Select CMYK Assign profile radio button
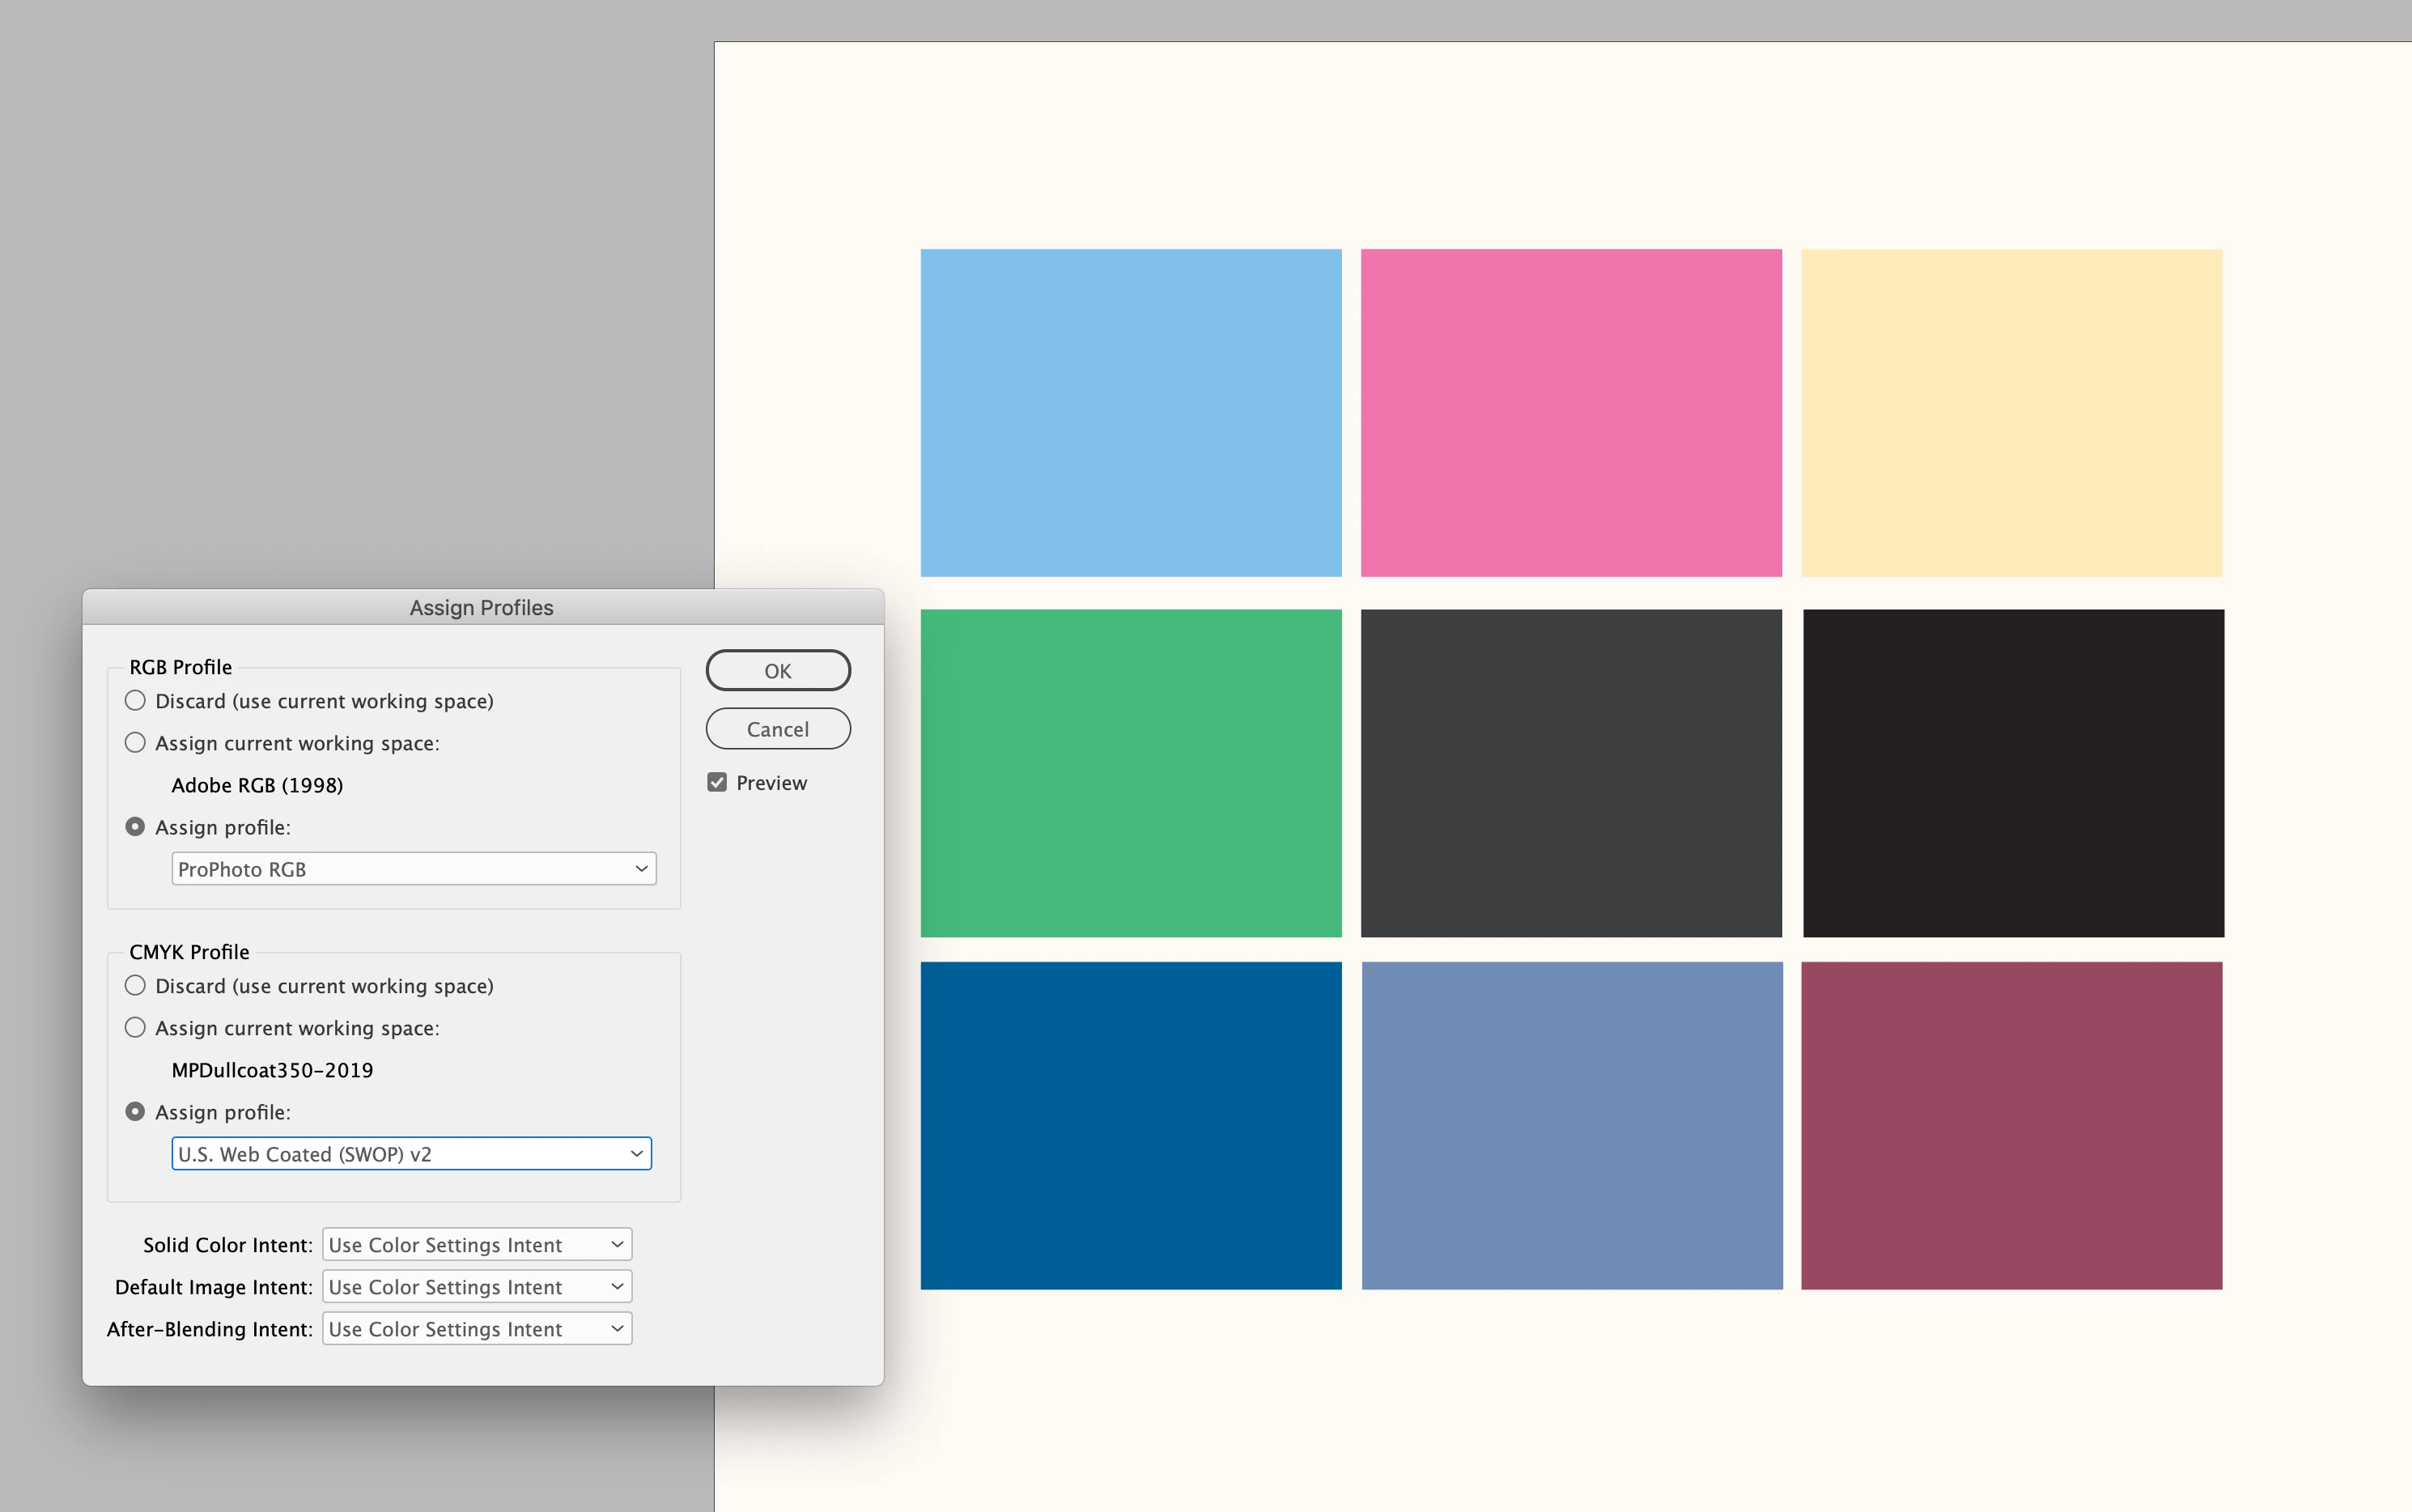Screen dimensions: 2412x1512 (135, 1112)
